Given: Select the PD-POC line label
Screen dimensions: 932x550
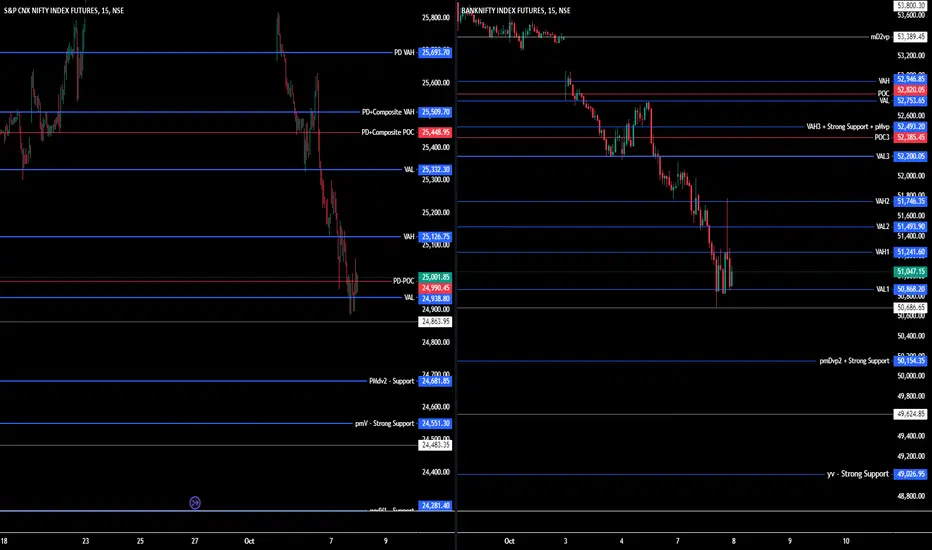Looking at the screenshot, I should 404,281.
